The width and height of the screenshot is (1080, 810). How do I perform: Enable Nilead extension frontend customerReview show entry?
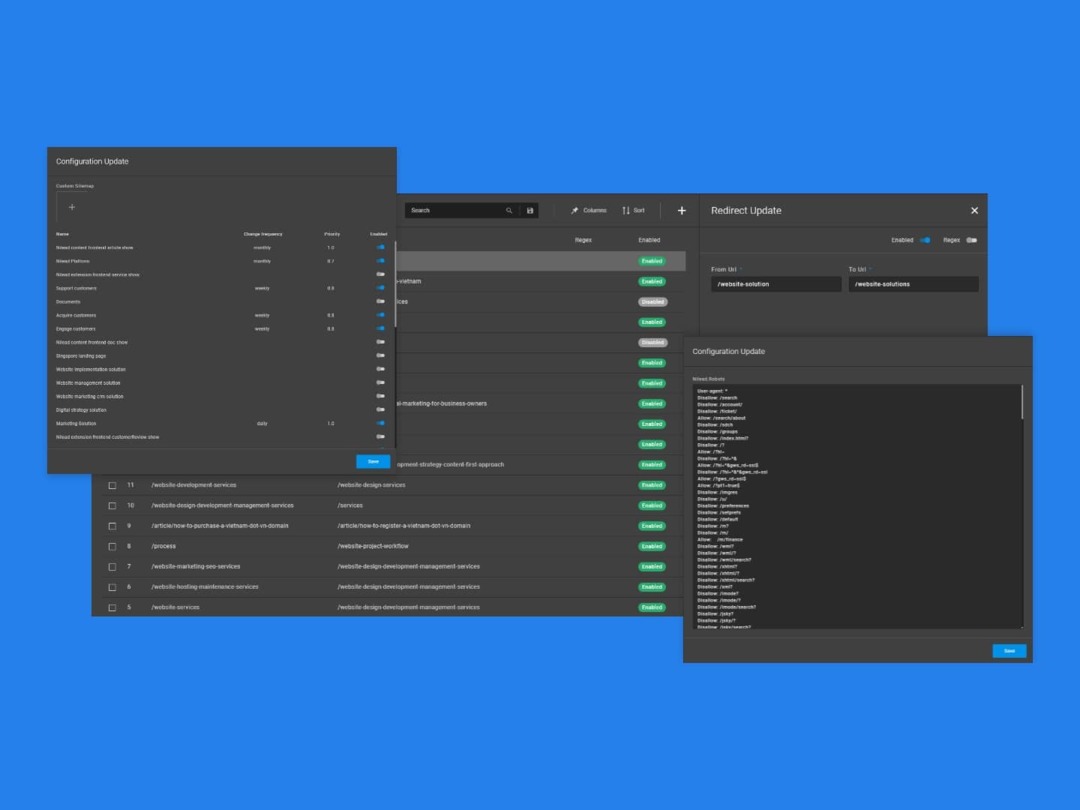pos(380,437)
